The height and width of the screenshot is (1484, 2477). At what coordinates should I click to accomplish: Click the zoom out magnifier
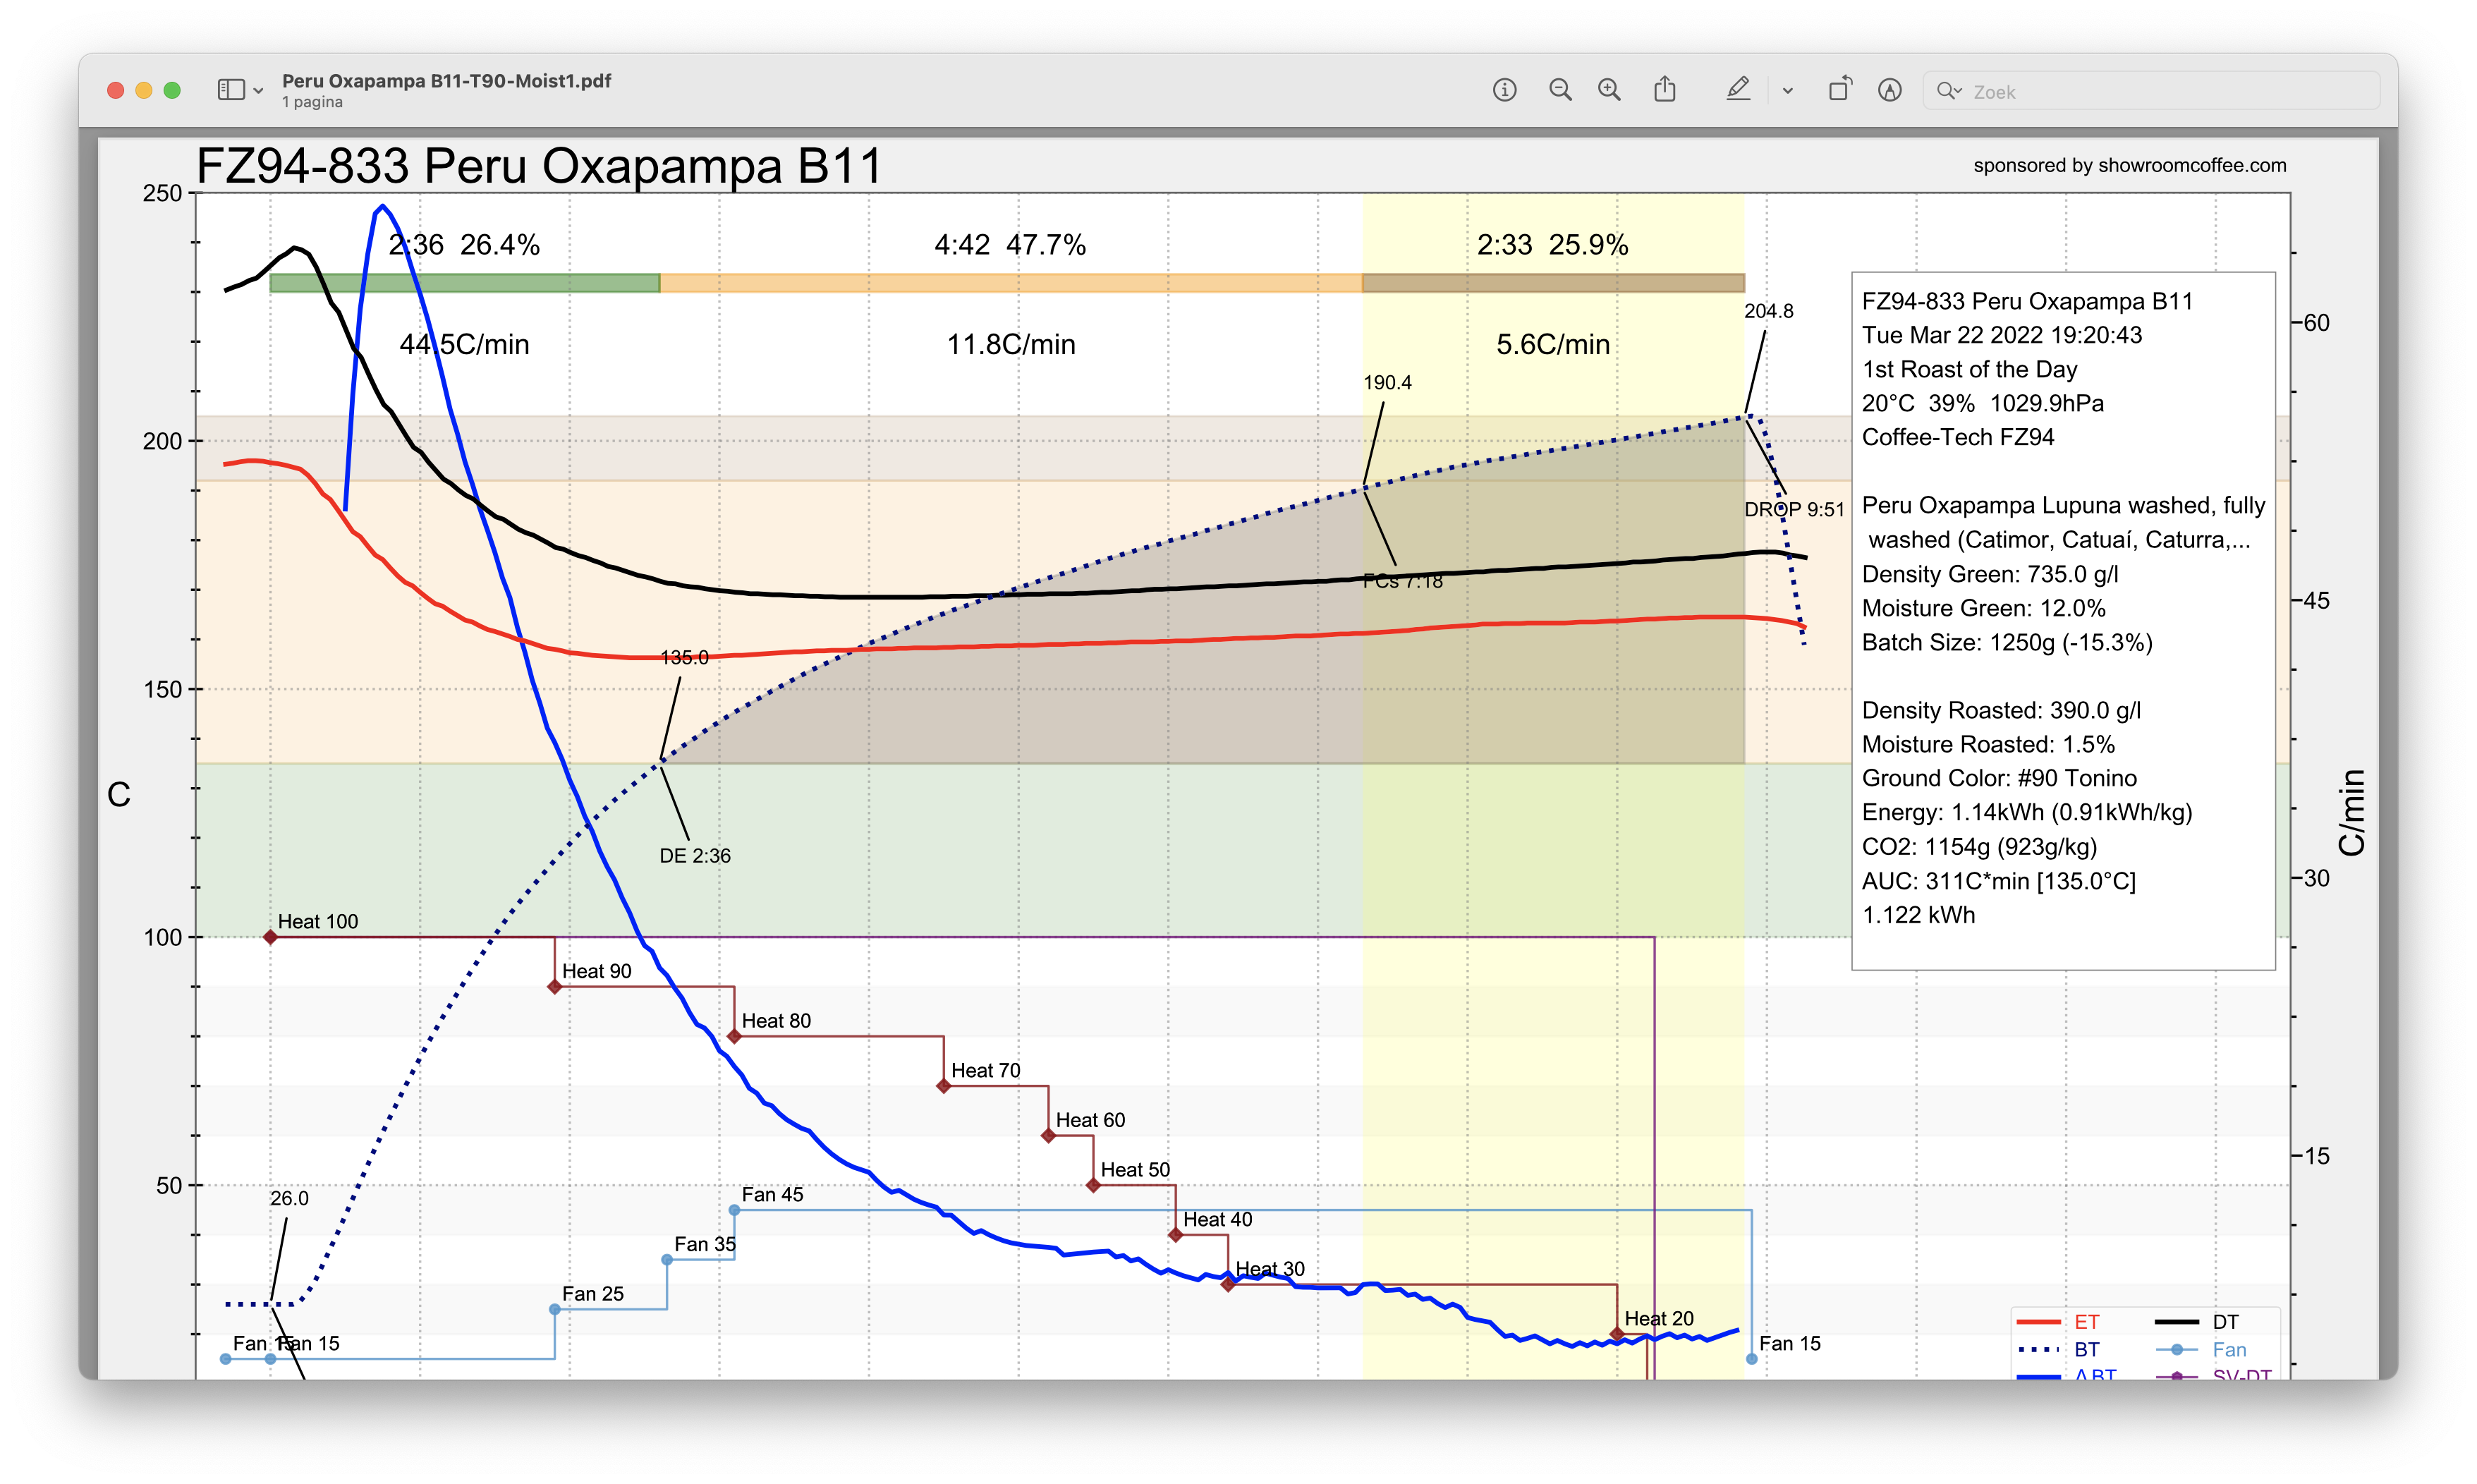tap(1560, 90)
